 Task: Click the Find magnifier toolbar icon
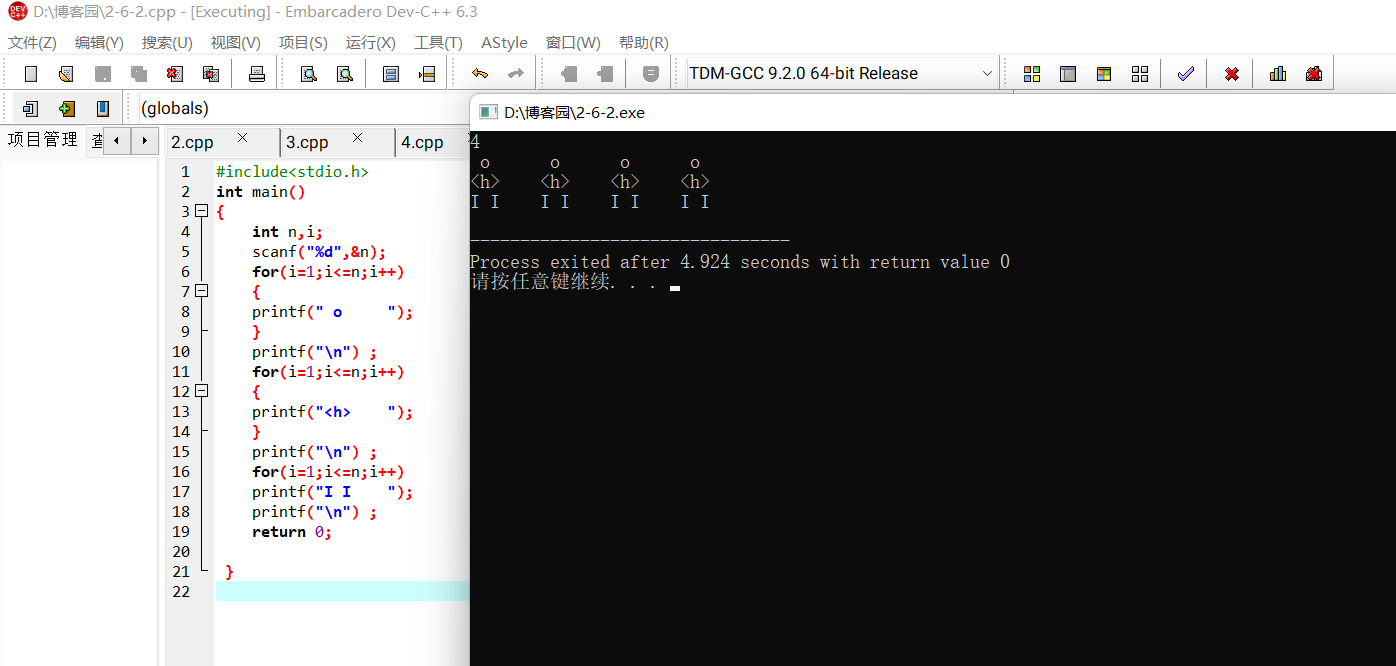tap(309, 74)
